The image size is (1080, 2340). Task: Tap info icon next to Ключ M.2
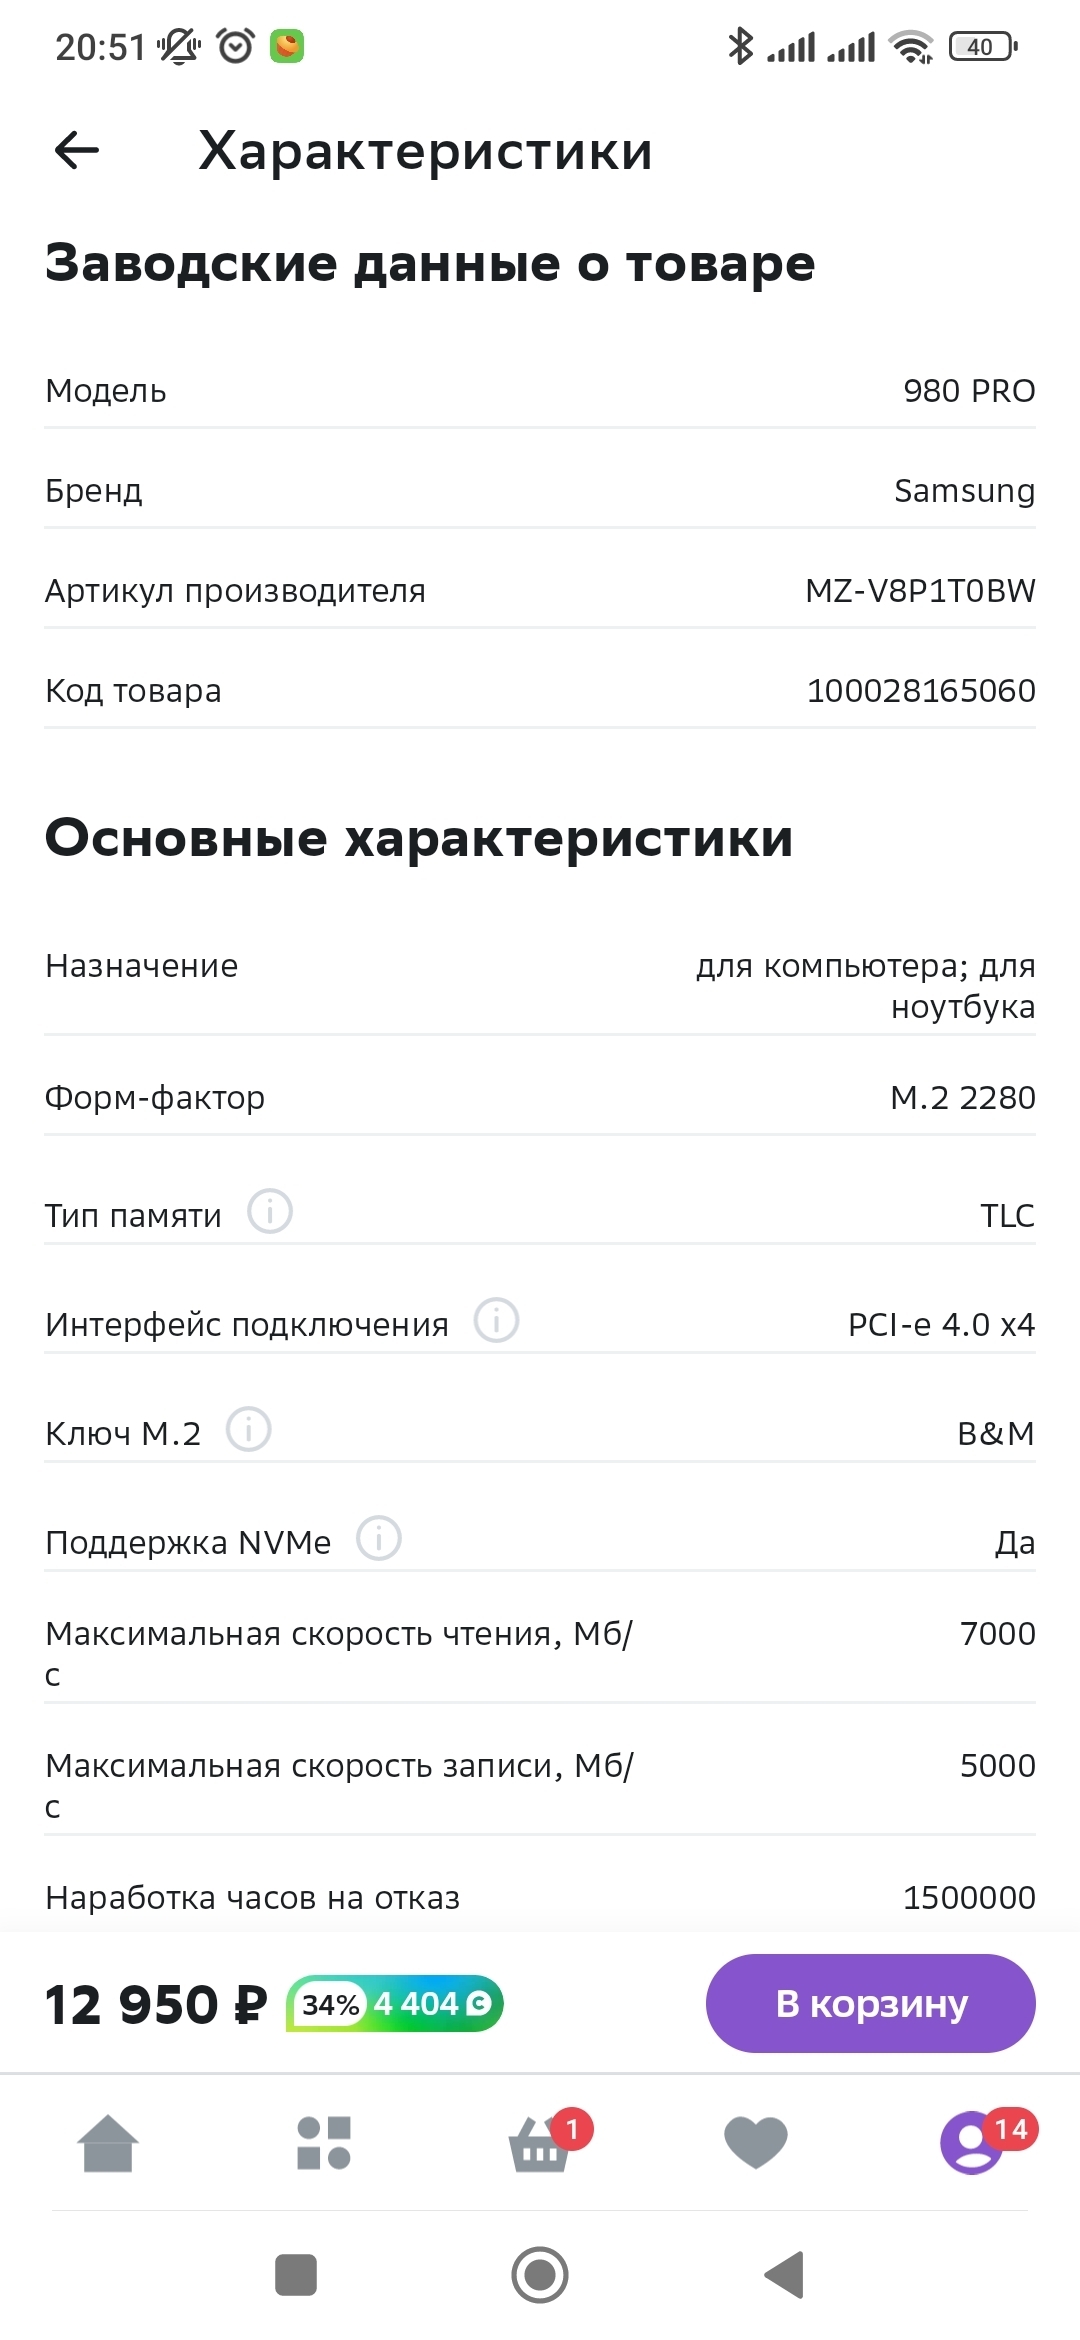point(249,1429)
